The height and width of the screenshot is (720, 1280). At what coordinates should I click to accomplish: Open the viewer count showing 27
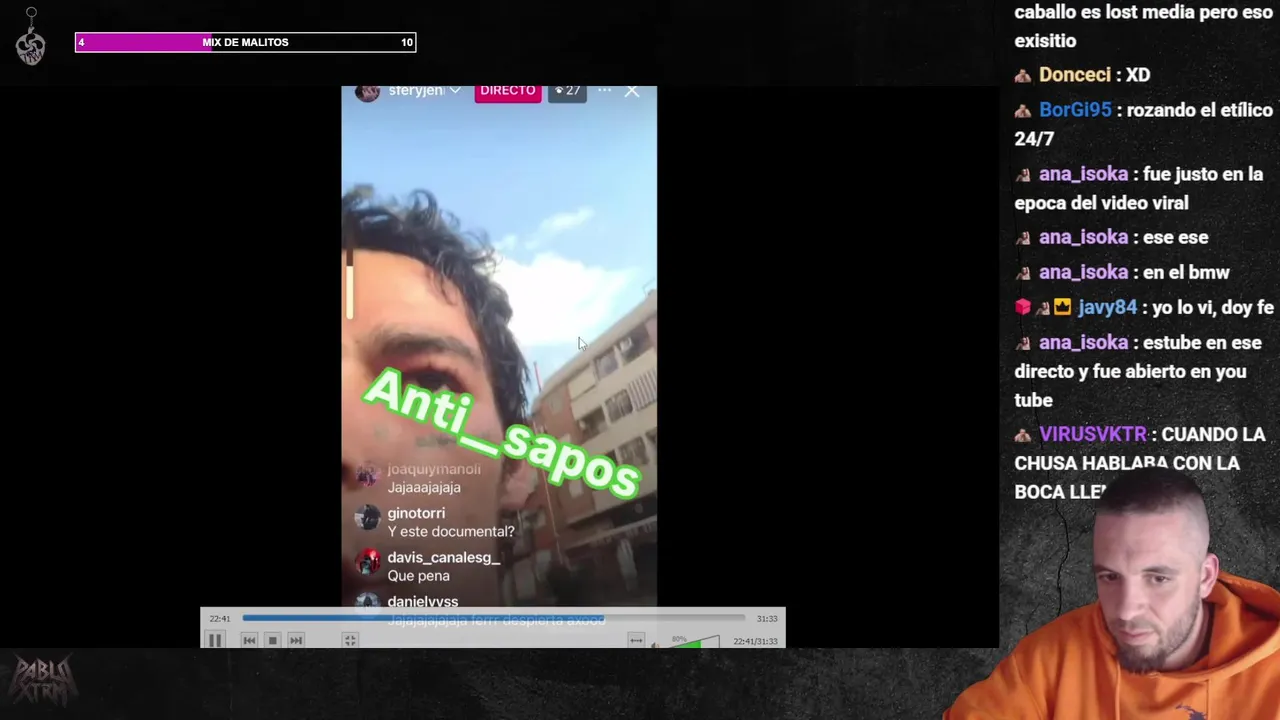tap(567, 91)
